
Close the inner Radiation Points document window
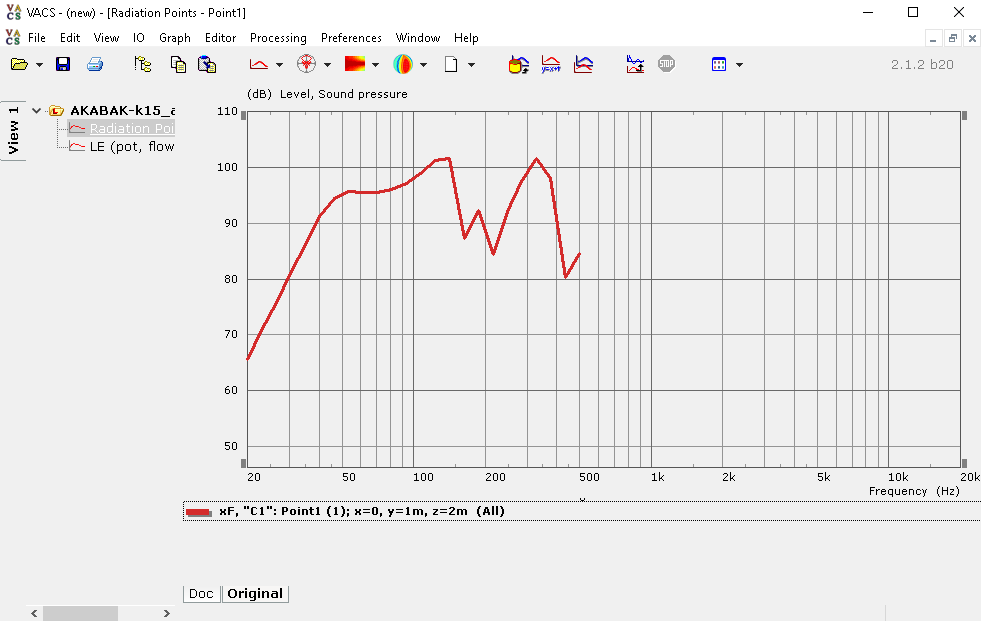pyautogui.click(x=972, y=39)
